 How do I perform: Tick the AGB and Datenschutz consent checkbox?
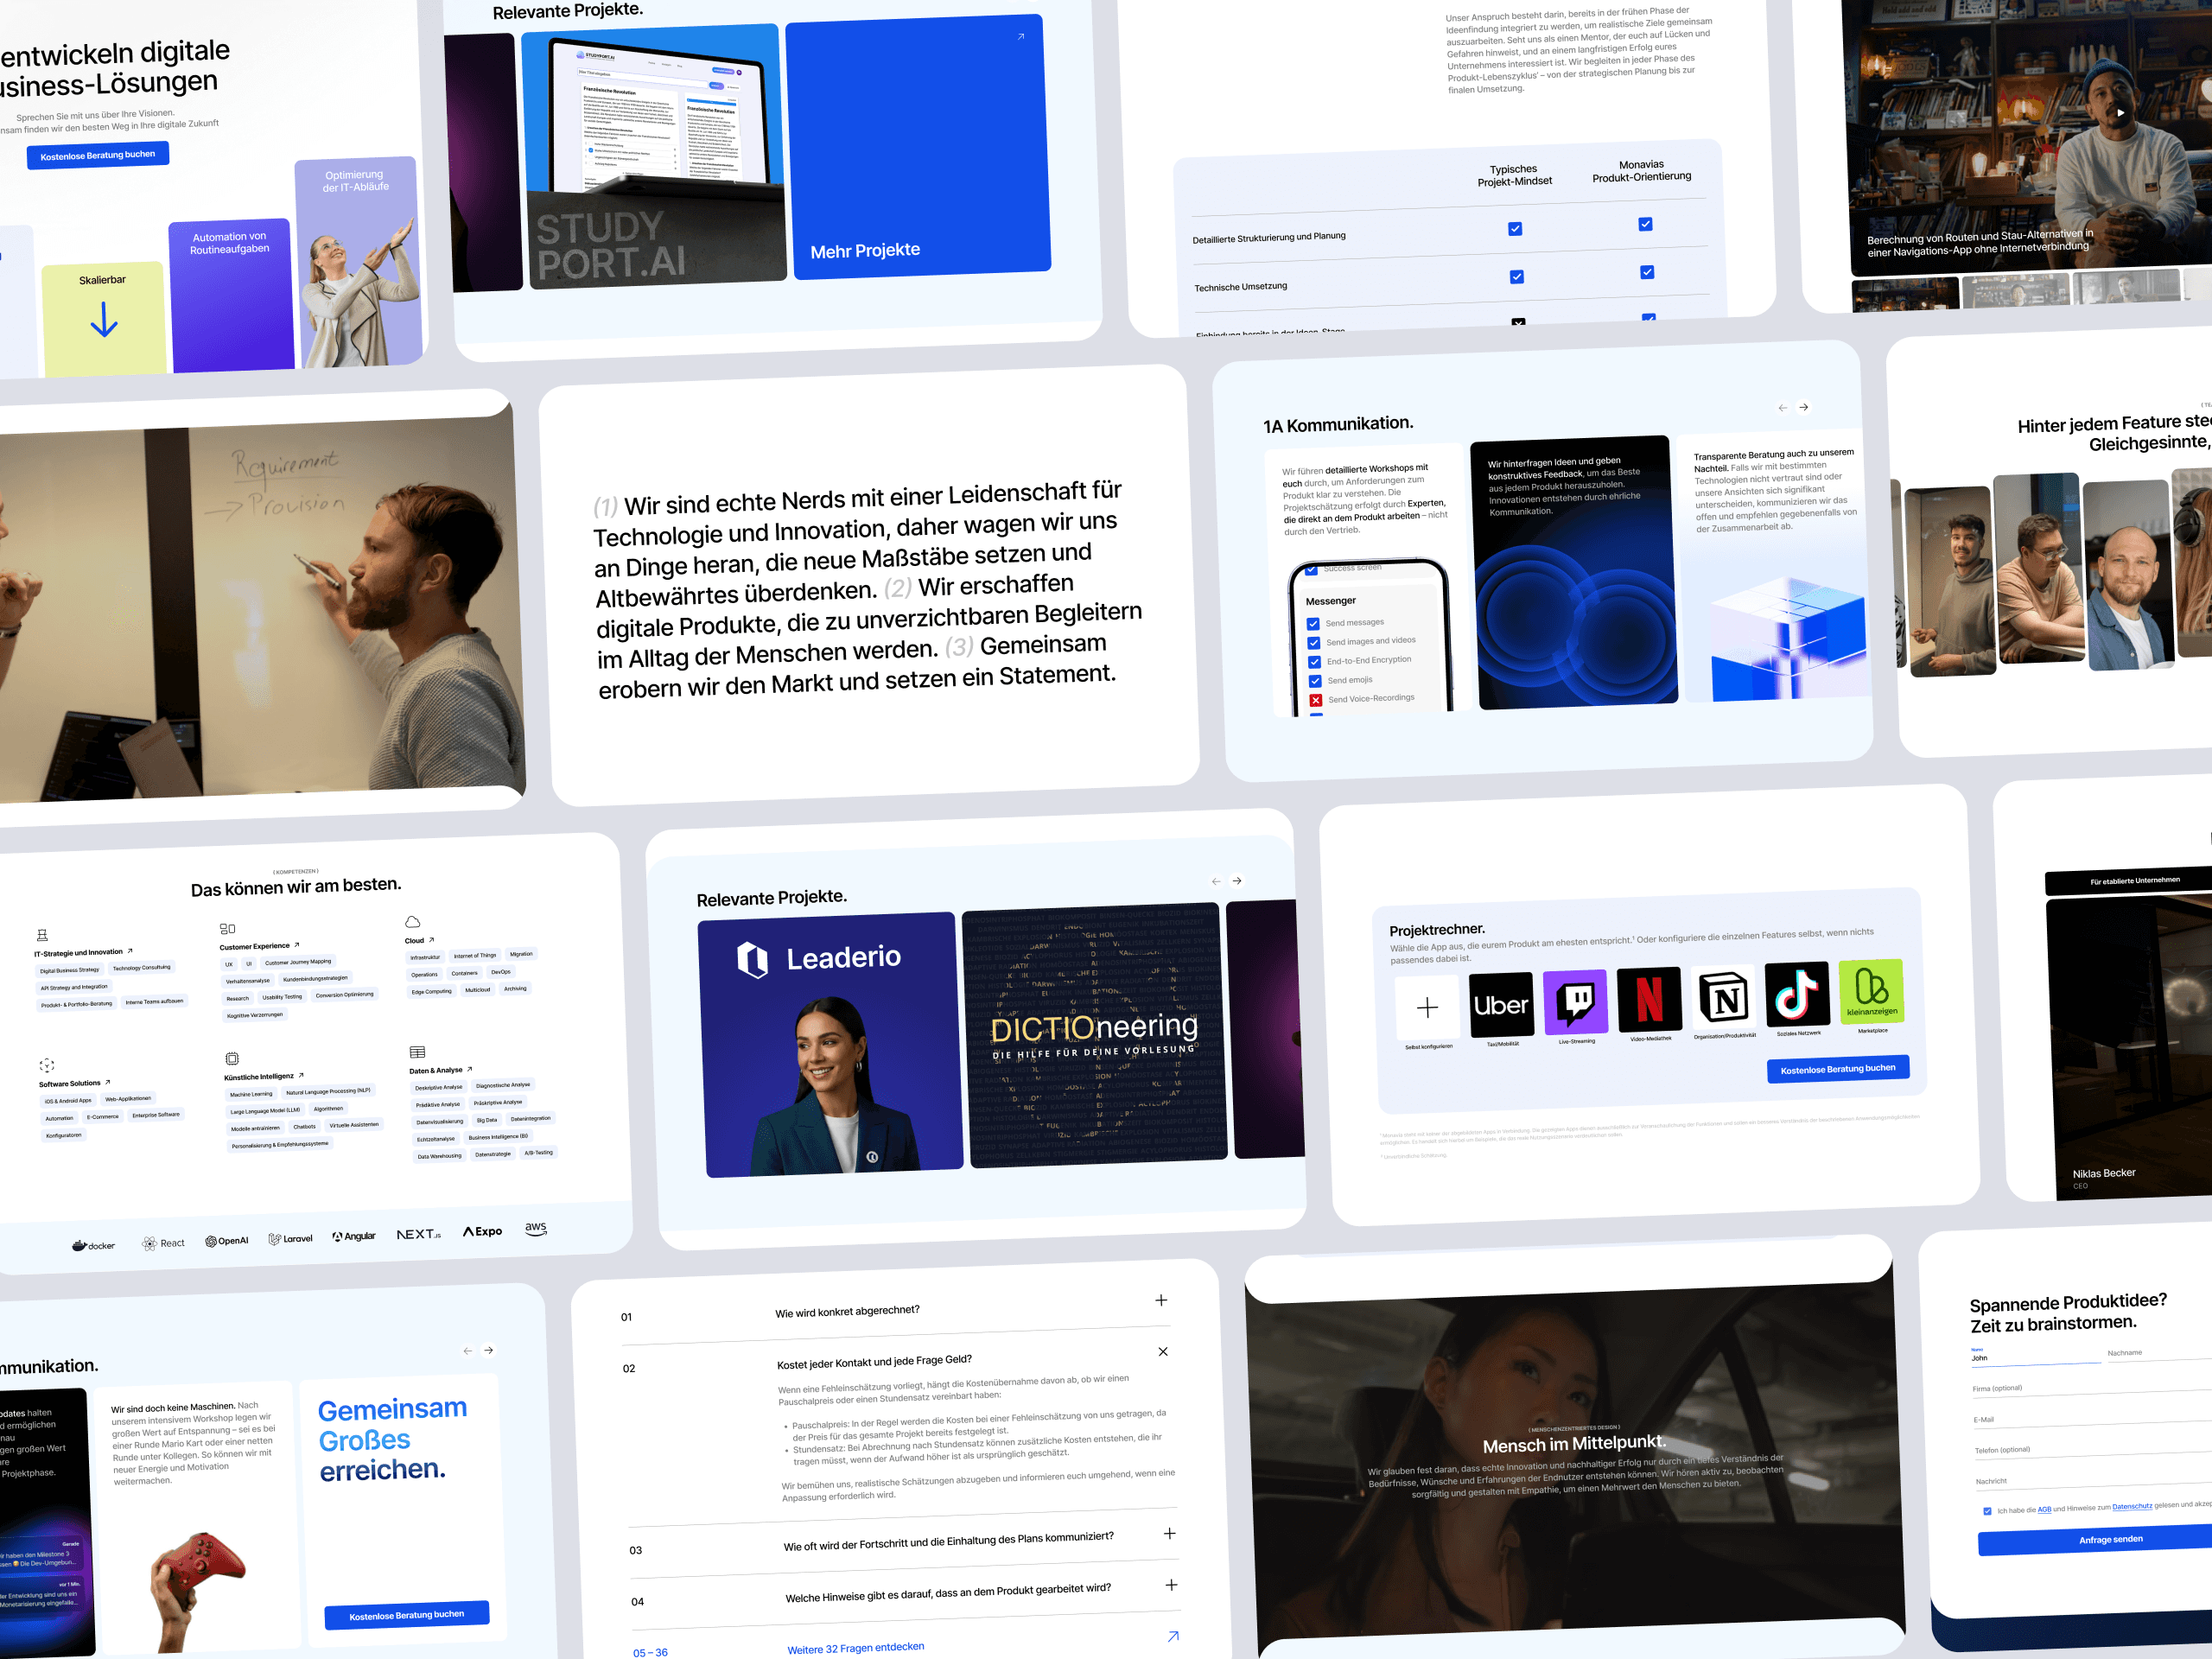click(1987, 1511)
